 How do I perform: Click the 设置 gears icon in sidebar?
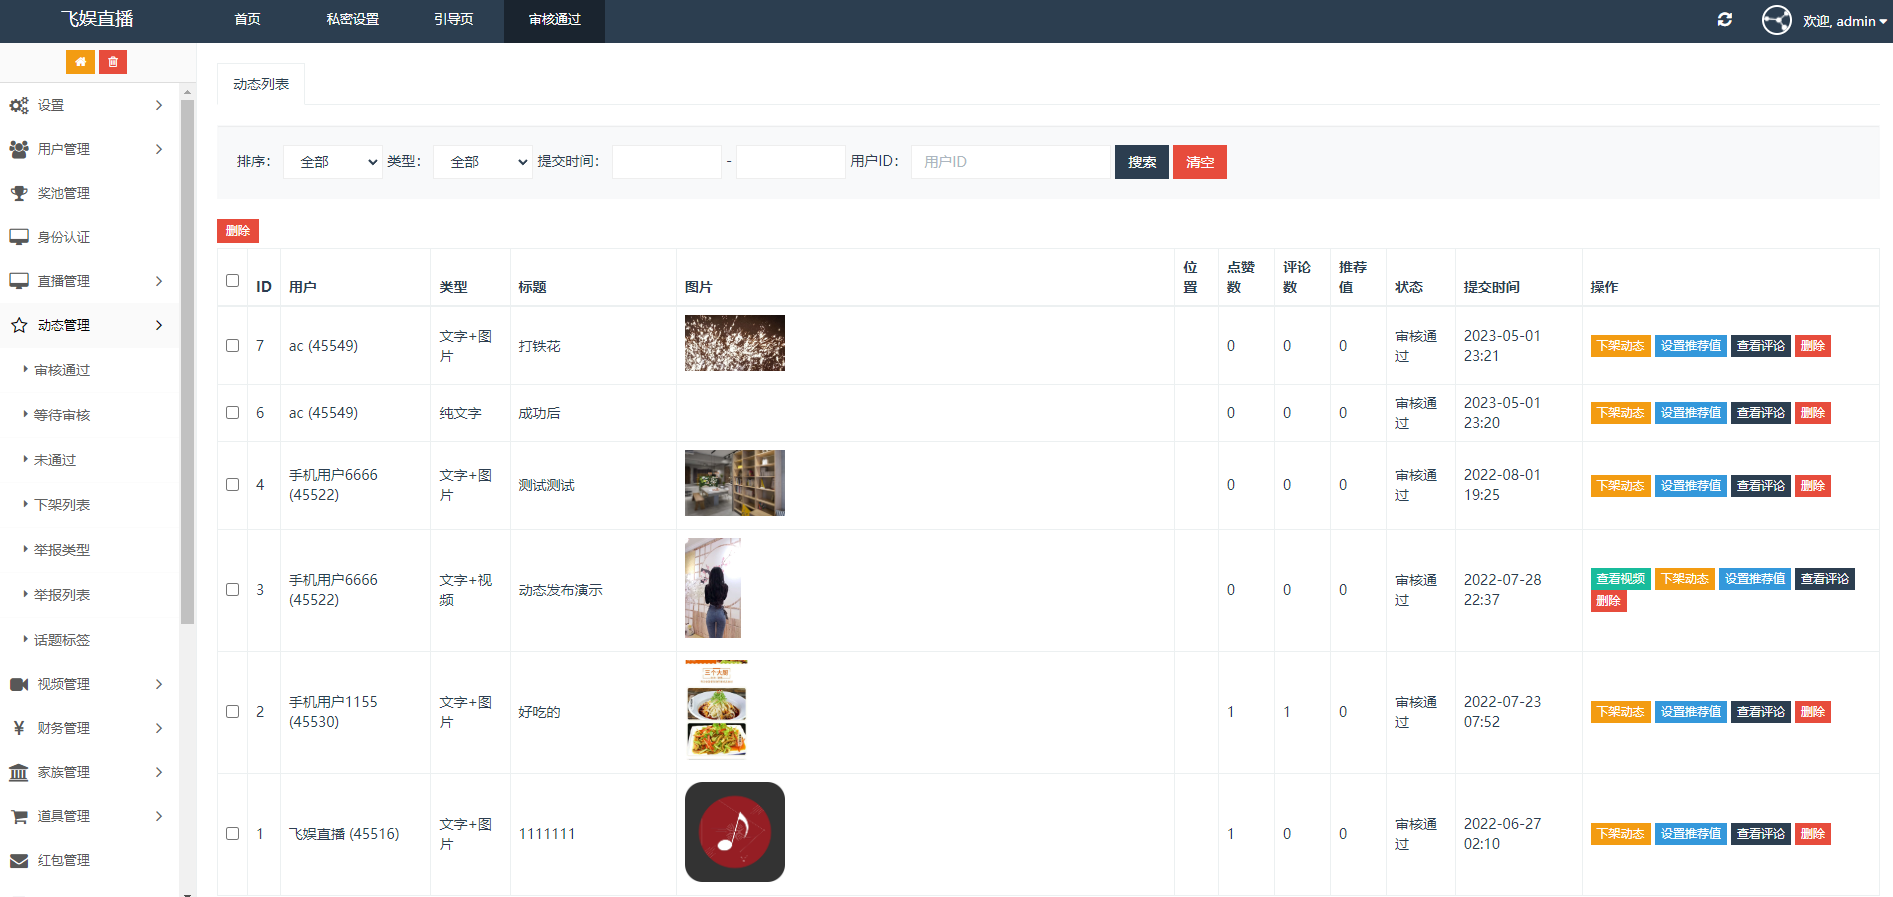pyautogui.click(x=19, y=105)
